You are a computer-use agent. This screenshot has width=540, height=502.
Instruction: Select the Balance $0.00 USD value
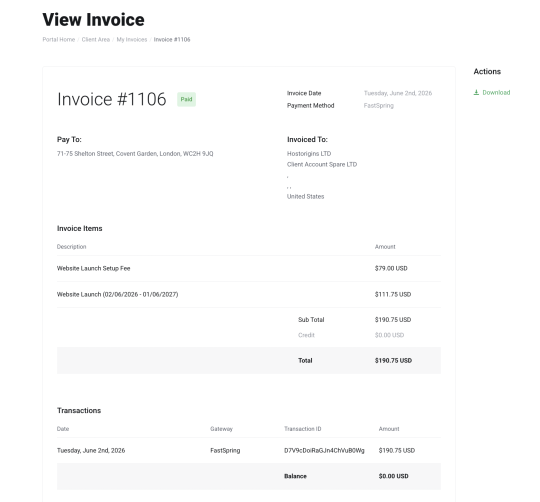[x=393, y=476]
